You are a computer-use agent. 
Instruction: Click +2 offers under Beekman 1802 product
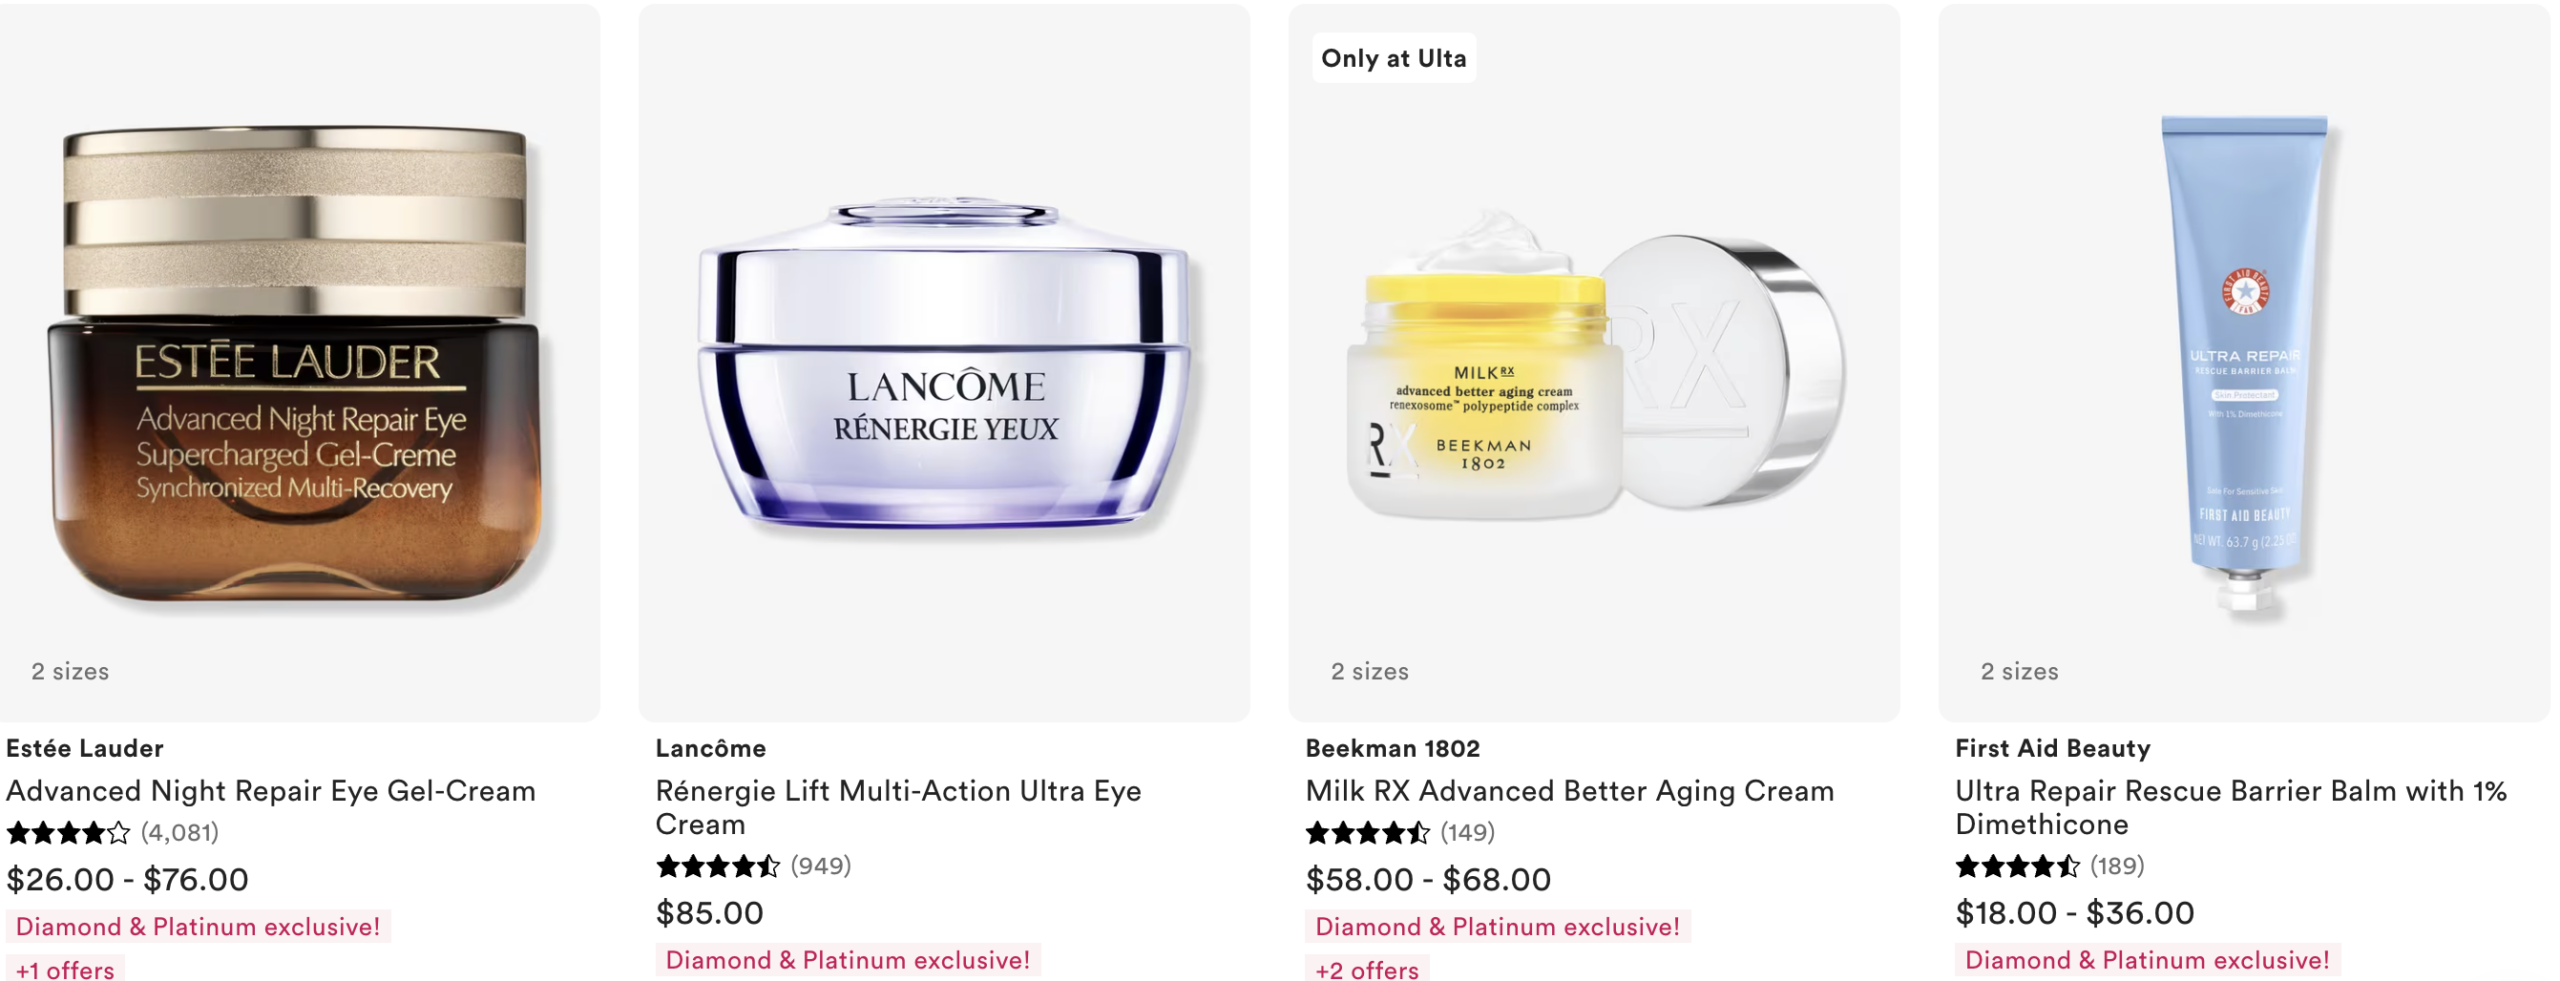click(1367, 969)
